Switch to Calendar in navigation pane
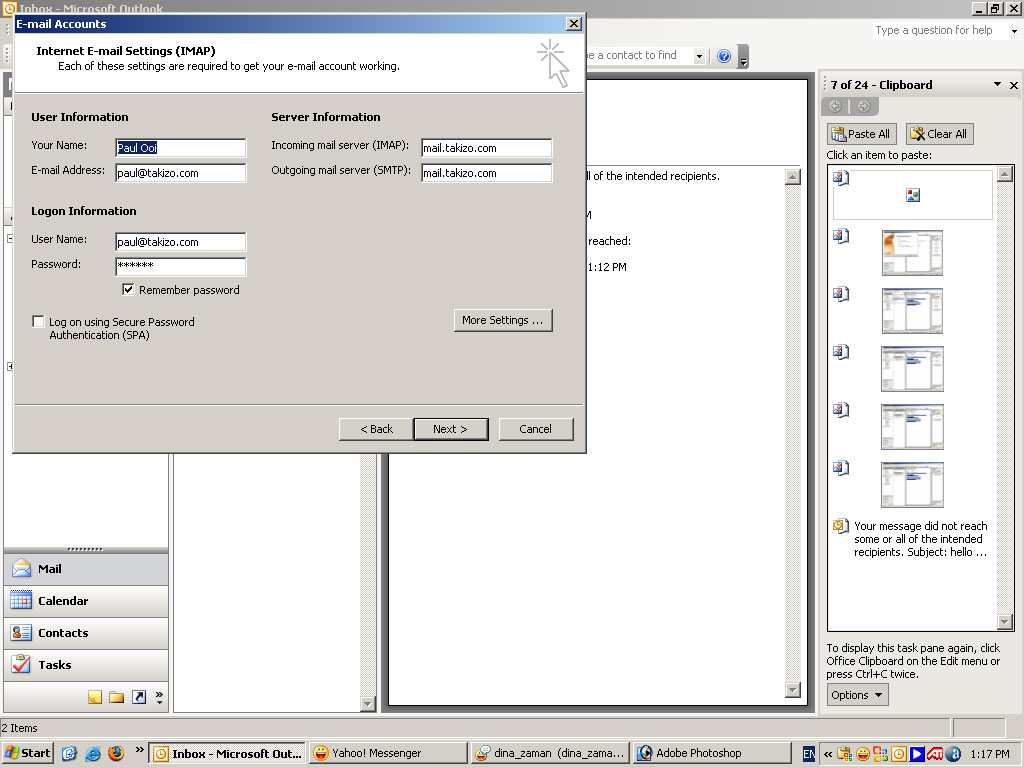 click(86, 601)
